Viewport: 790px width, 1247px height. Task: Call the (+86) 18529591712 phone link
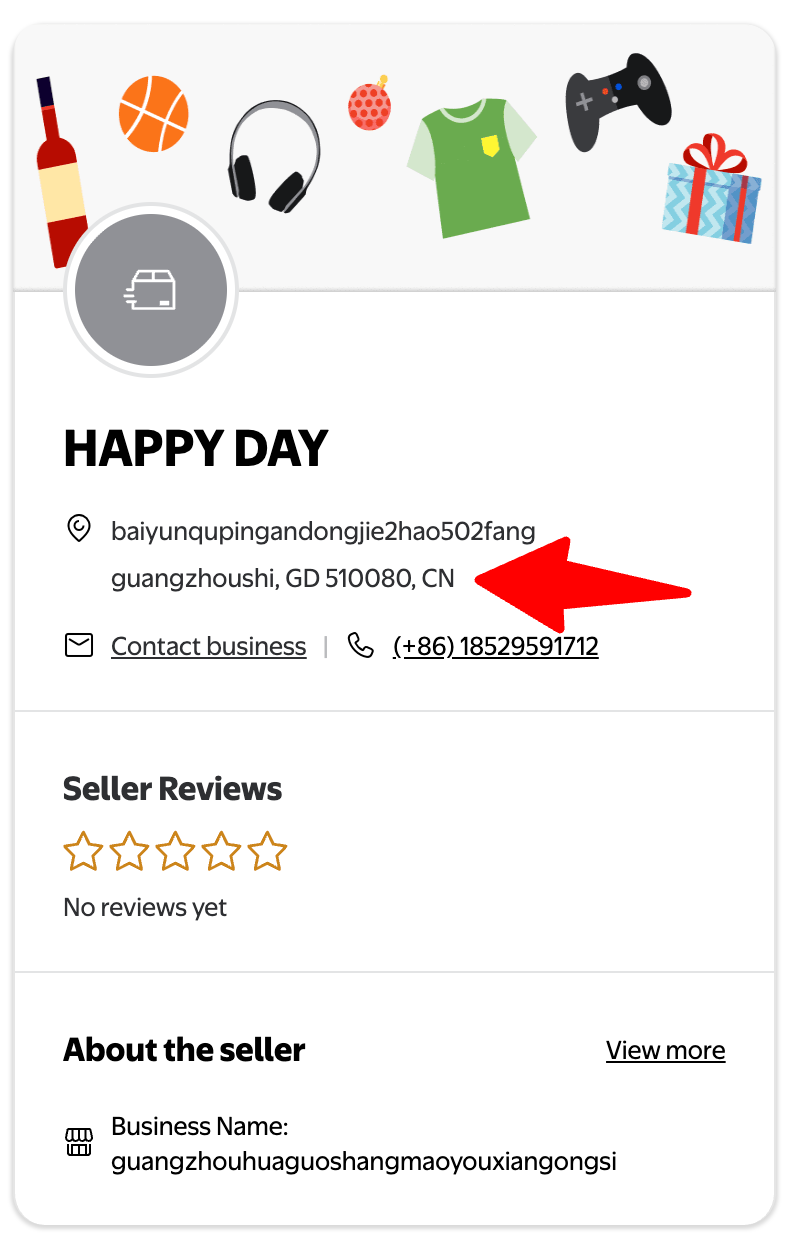pos(496,646)
